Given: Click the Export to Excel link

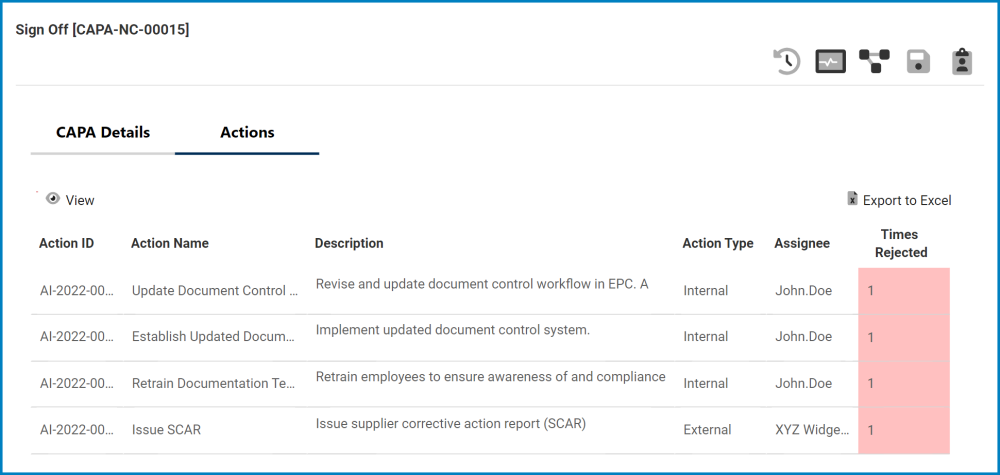Looking at the screenshot, I should click(x=907, y=200).
